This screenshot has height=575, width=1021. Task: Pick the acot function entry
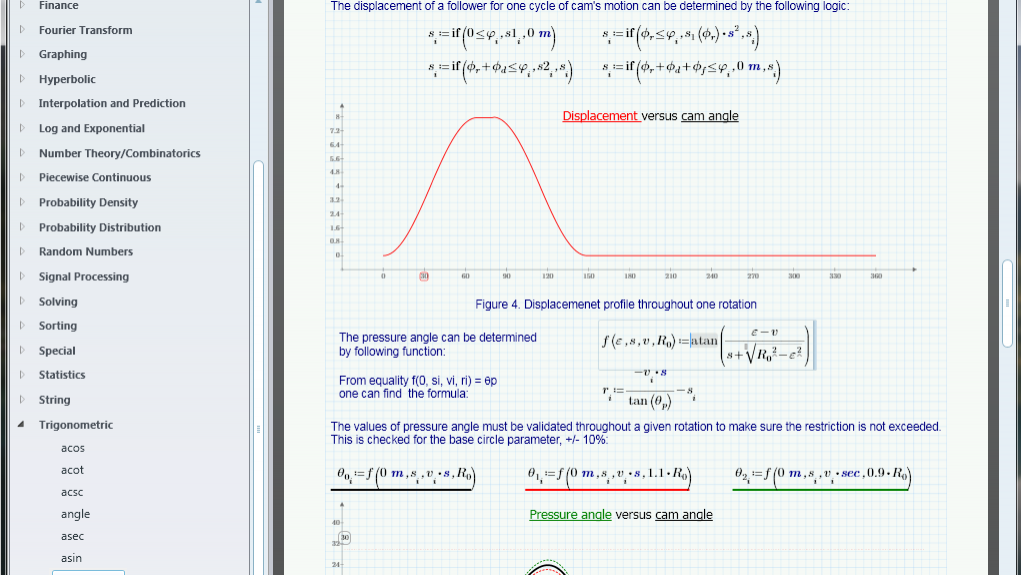[72, 470]
